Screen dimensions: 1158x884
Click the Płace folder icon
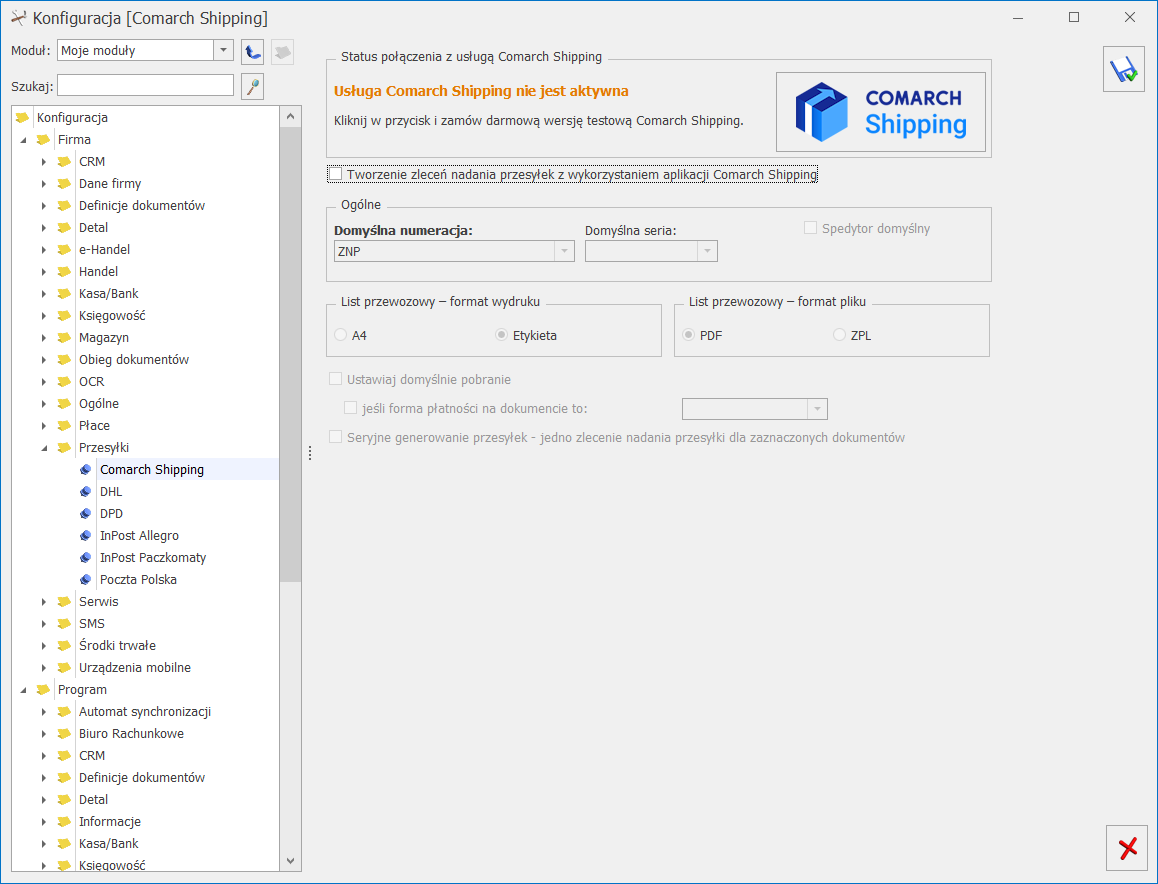coord(64,426)
